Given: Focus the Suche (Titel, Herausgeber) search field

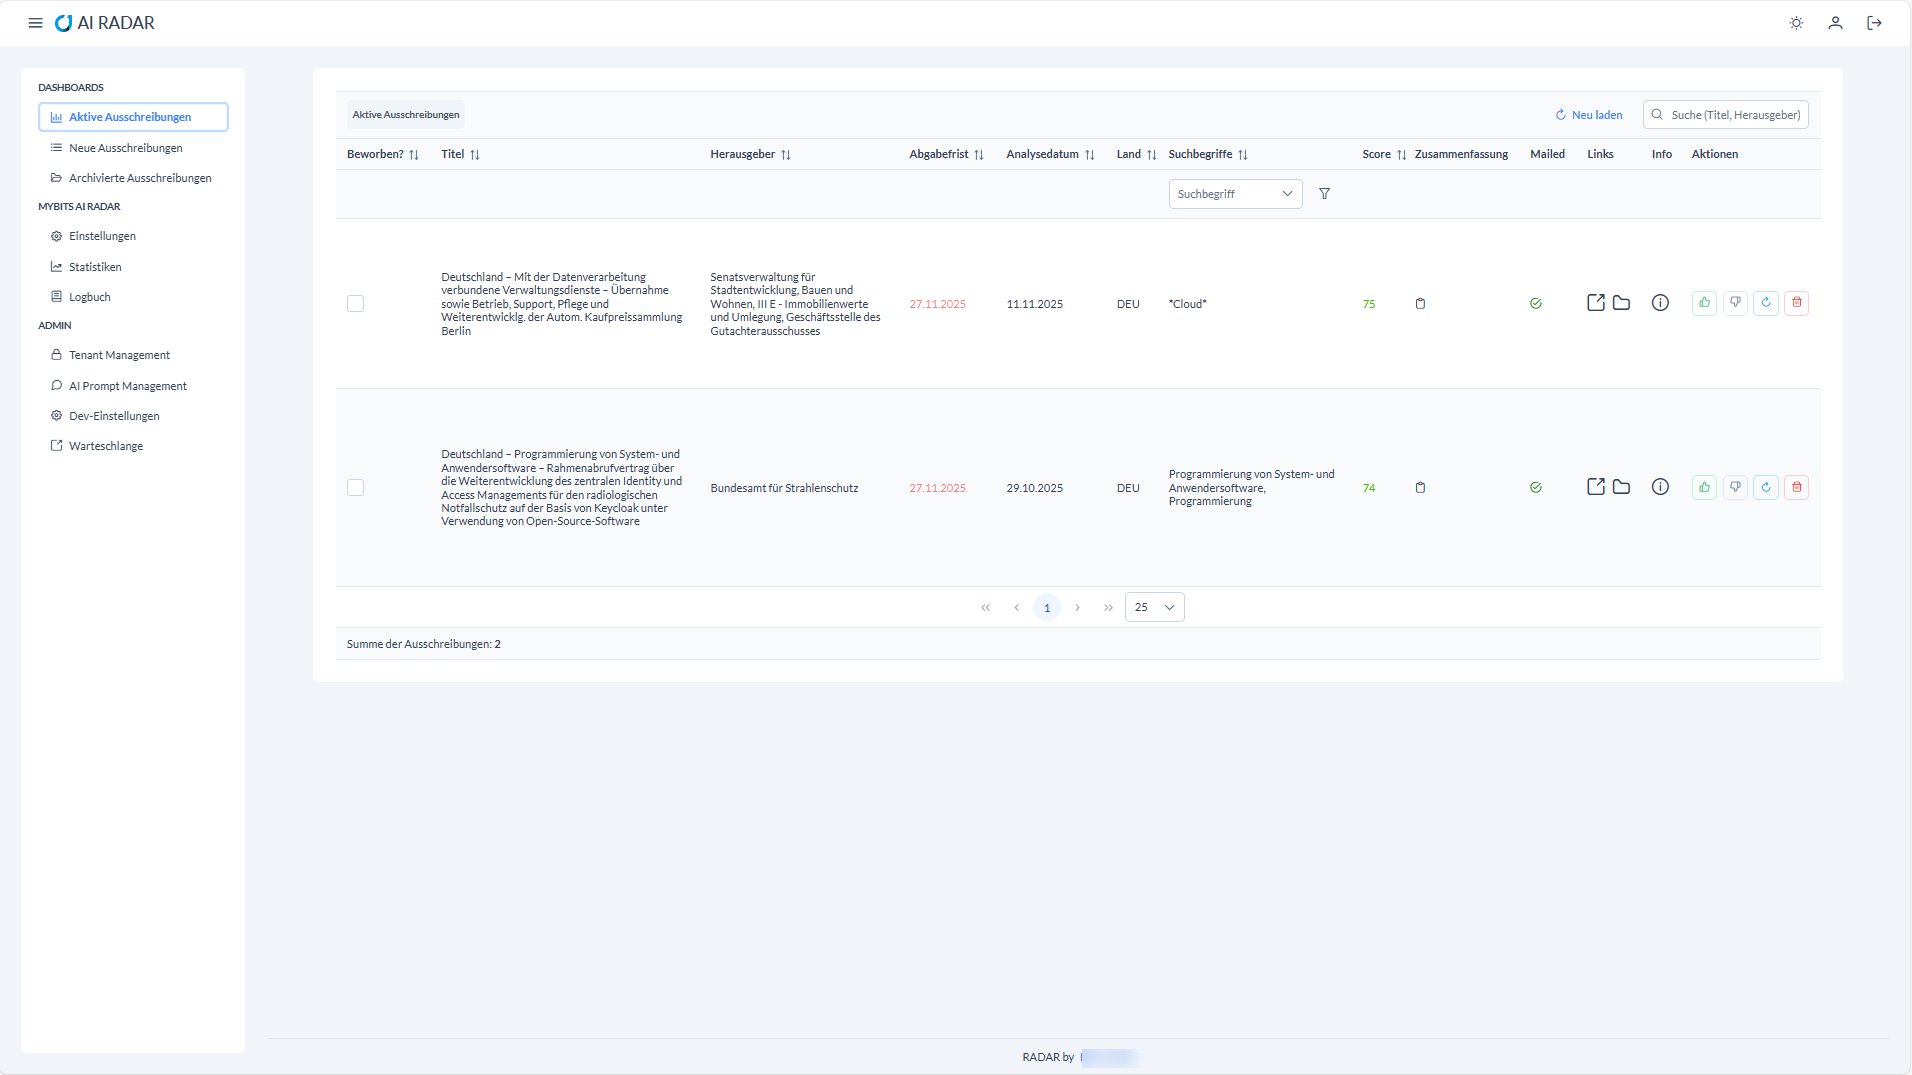Looking at the screenshot, I should point(1725,115).
